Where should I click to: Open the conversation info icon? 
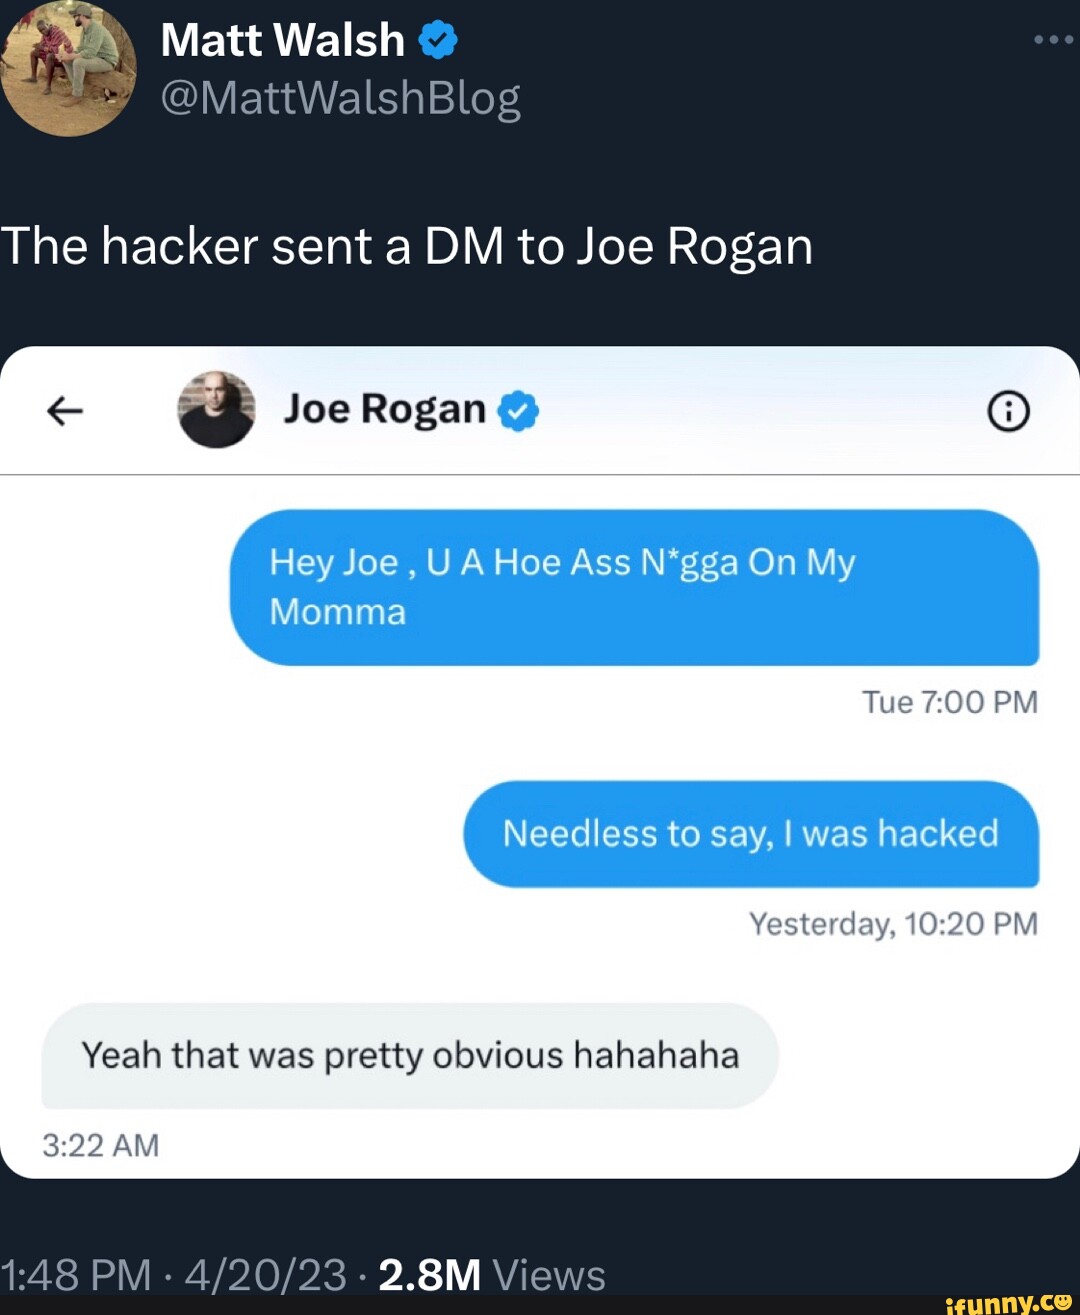pos(1009,410)
